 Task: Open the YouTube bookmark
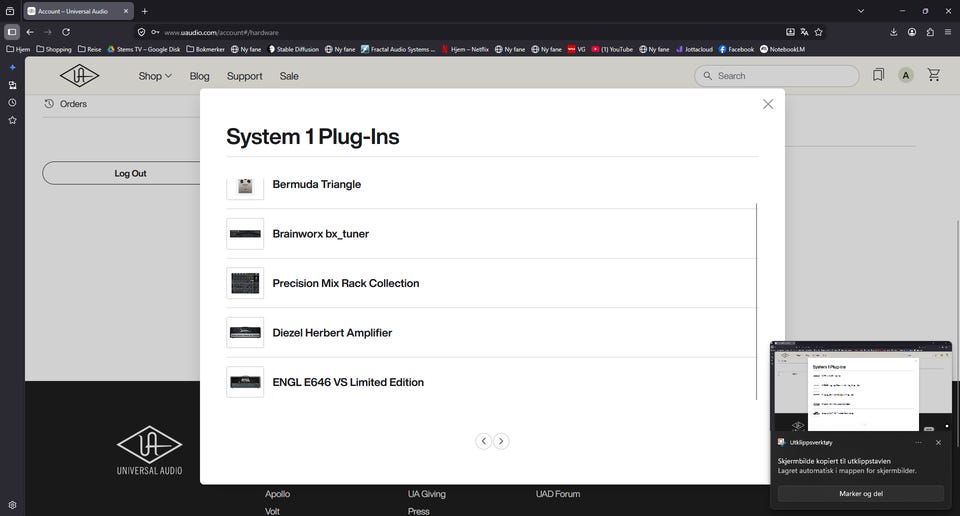pyautogui.click(x=612, y=49)
